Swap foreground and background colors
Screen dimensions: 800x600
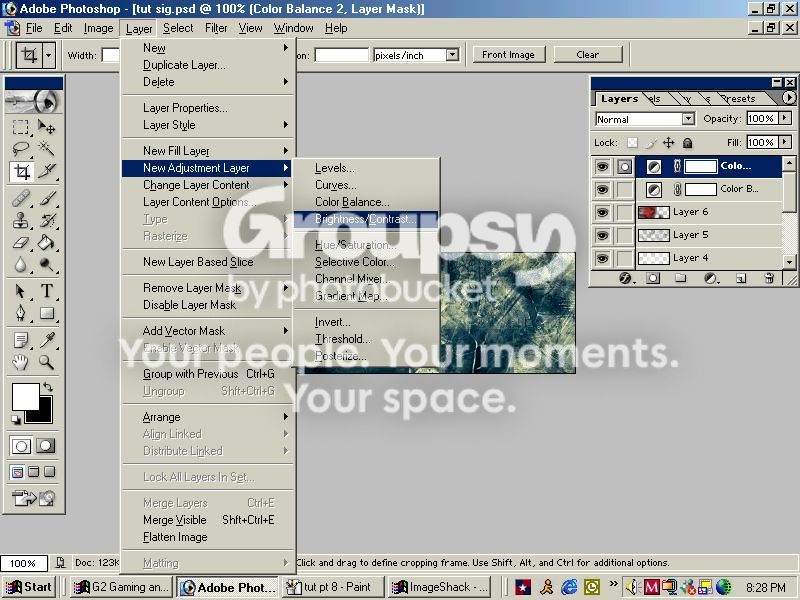pyautogui.click(x=48, y=387)
